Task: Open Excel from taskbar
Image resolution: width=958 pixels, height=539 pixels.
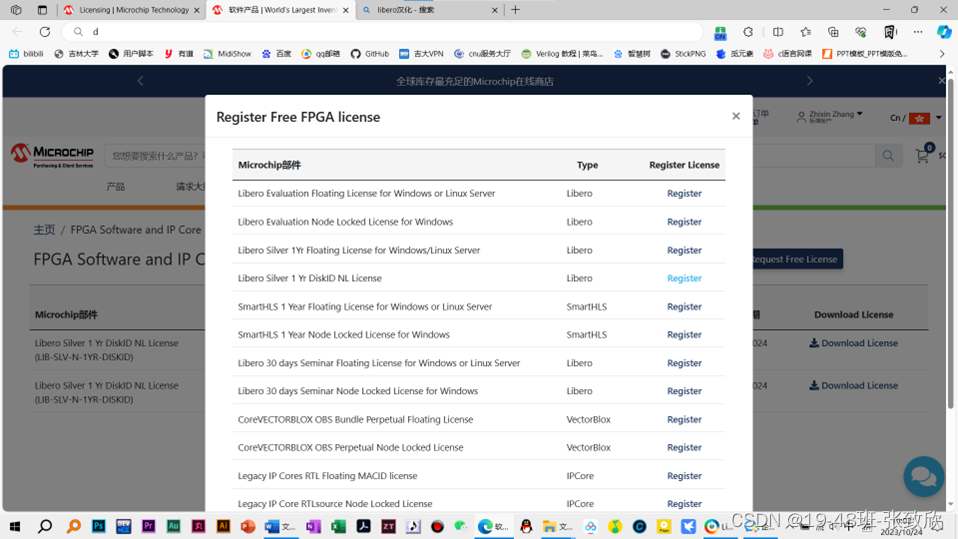Action: point(338,526)
